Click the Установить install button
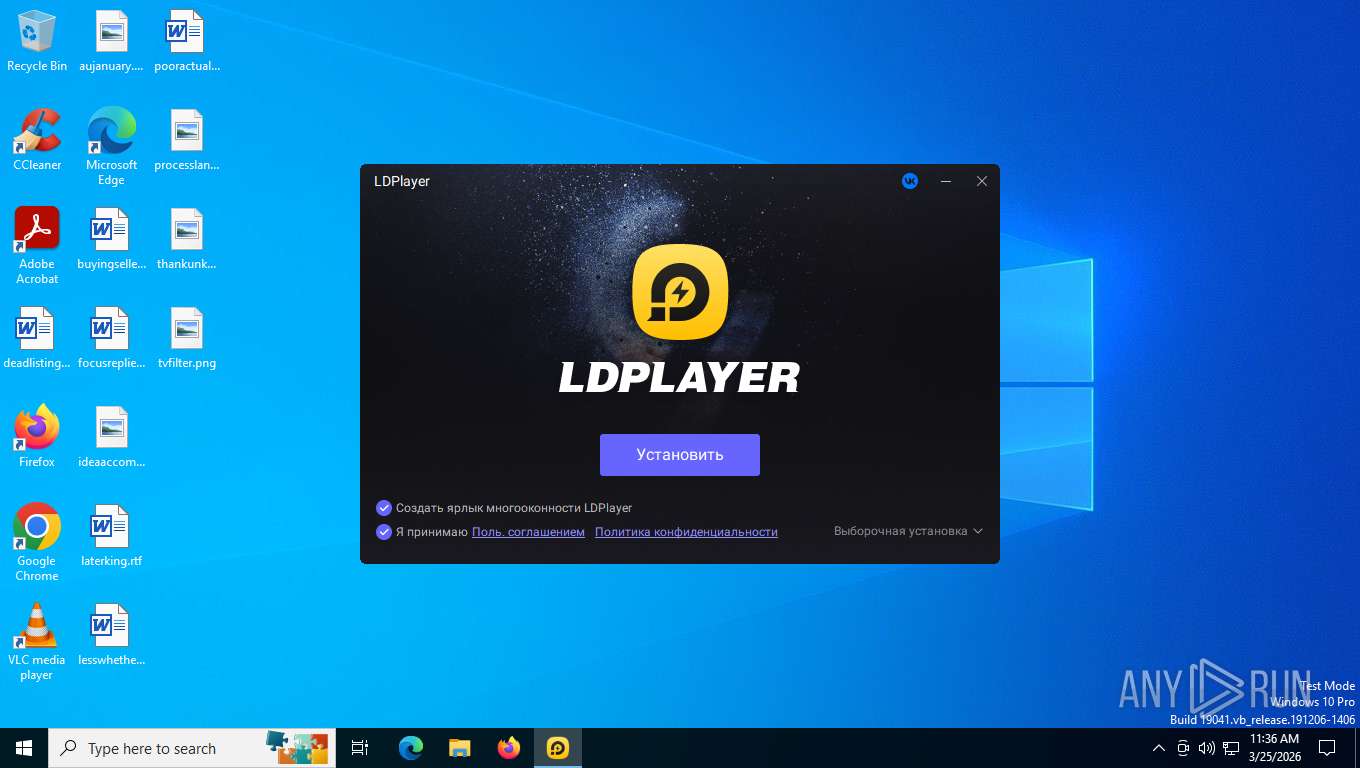 [x=680, y=455]
